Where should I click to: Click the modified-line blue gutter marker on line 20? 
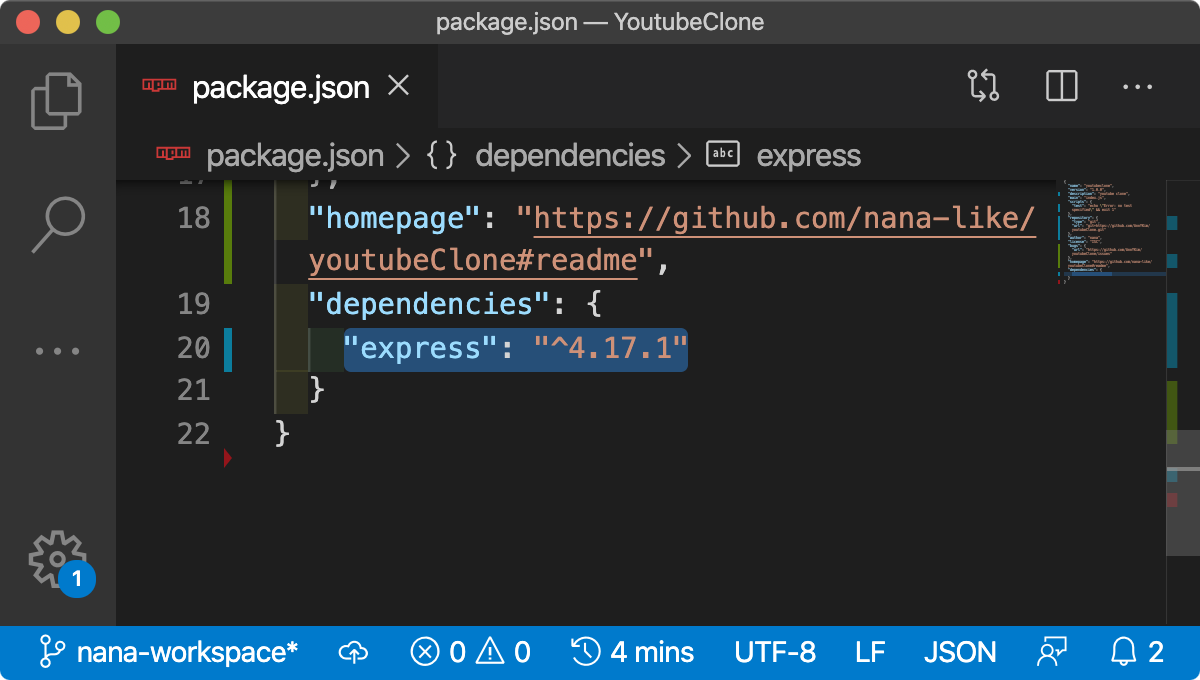tap(228, 349)
